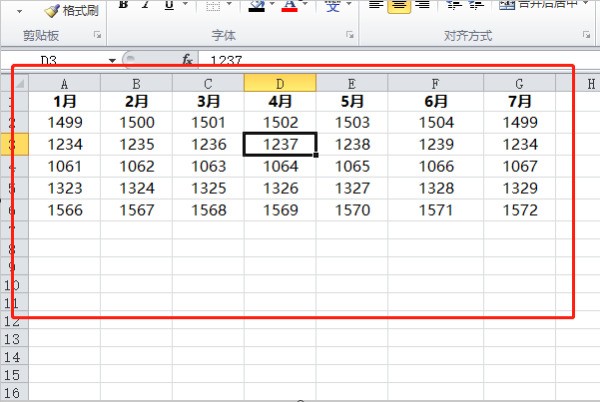600x402 pixels.
Task: Apply the fill color bucket
Action: (x=256, y=6)
